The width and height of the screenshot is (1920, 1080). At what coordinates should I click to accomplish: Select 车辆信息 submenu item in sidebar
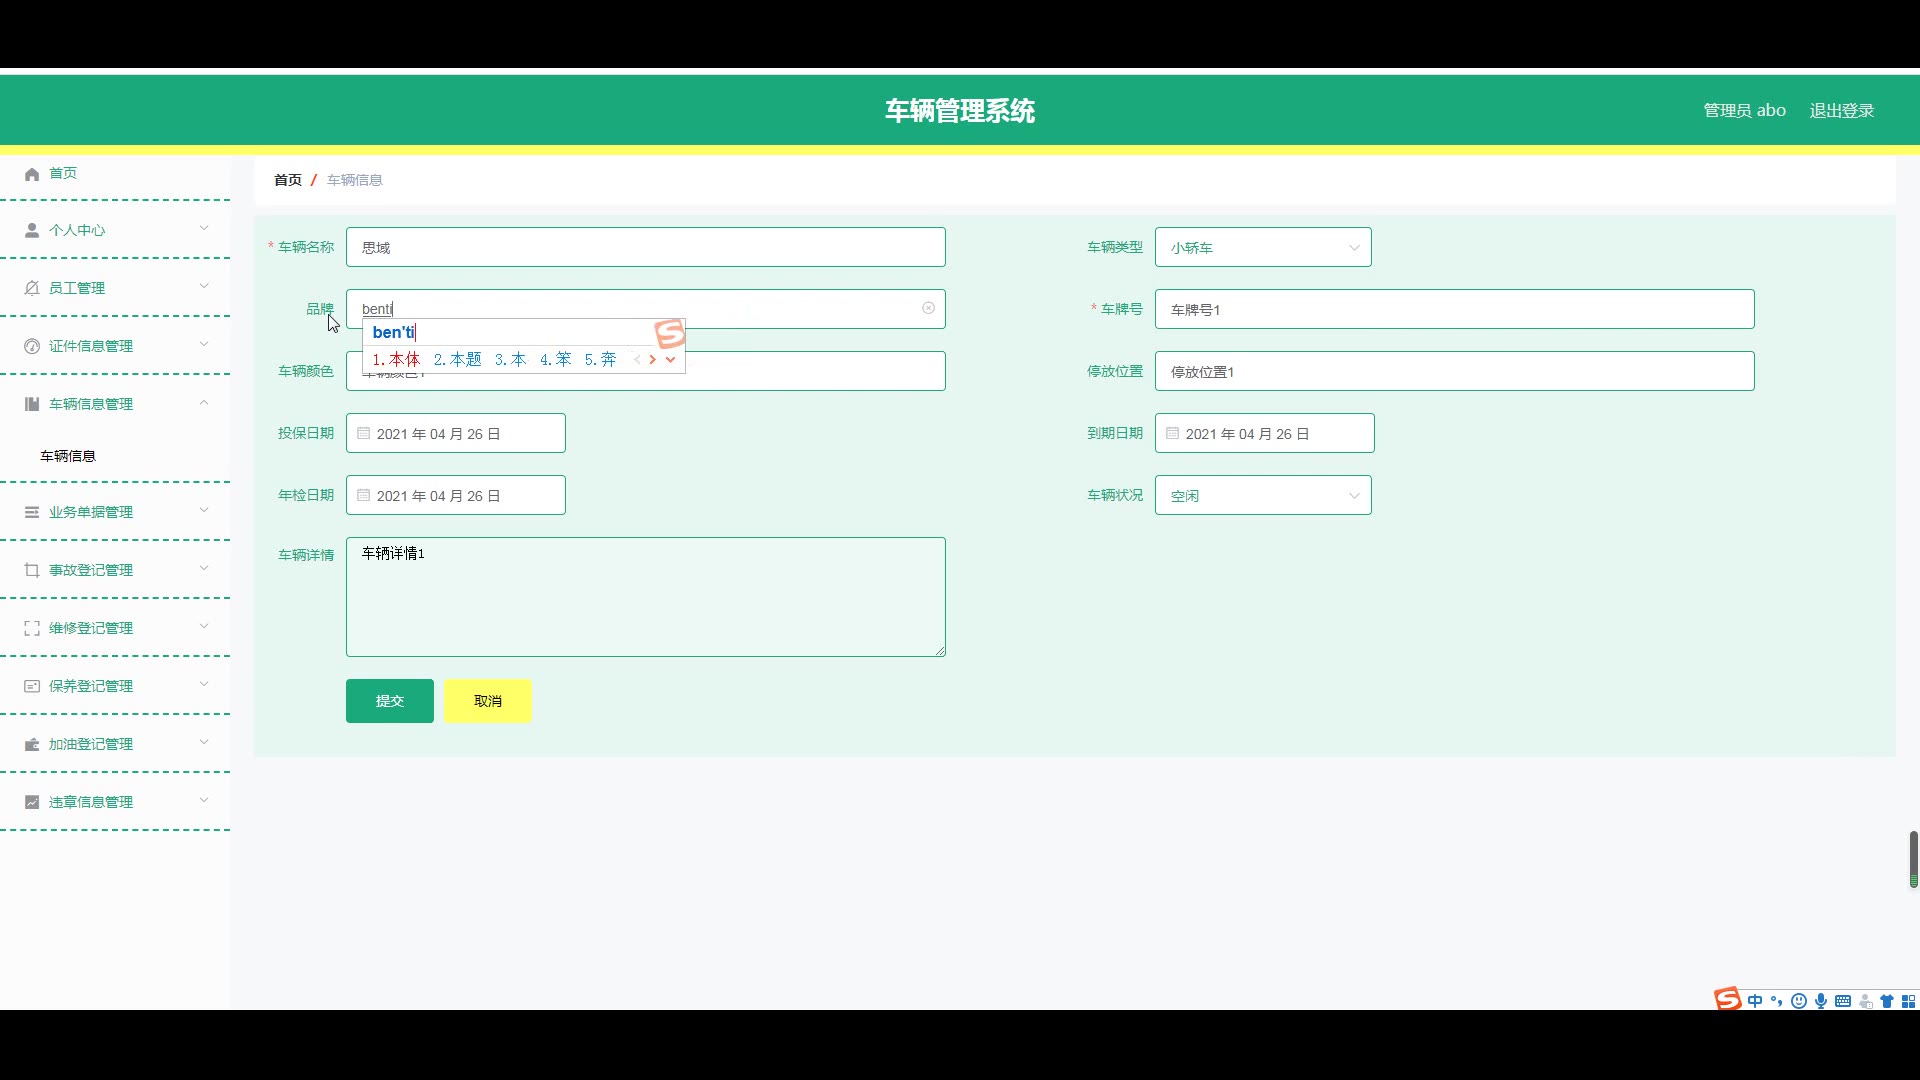tap(68, 456)
